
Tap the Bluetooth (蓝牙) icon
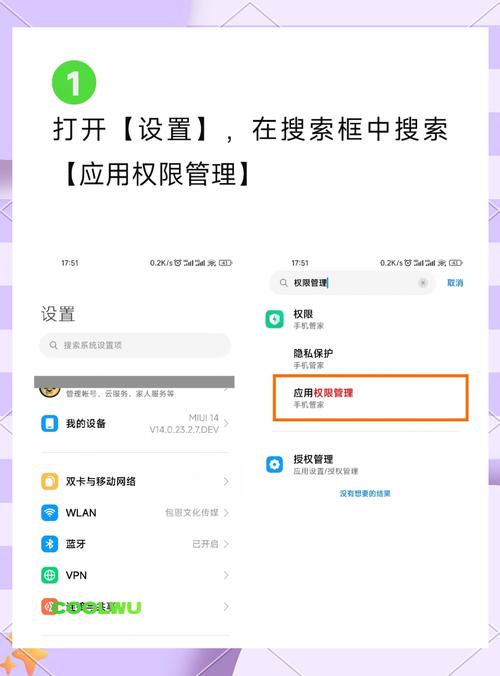[x=50, y=544]
